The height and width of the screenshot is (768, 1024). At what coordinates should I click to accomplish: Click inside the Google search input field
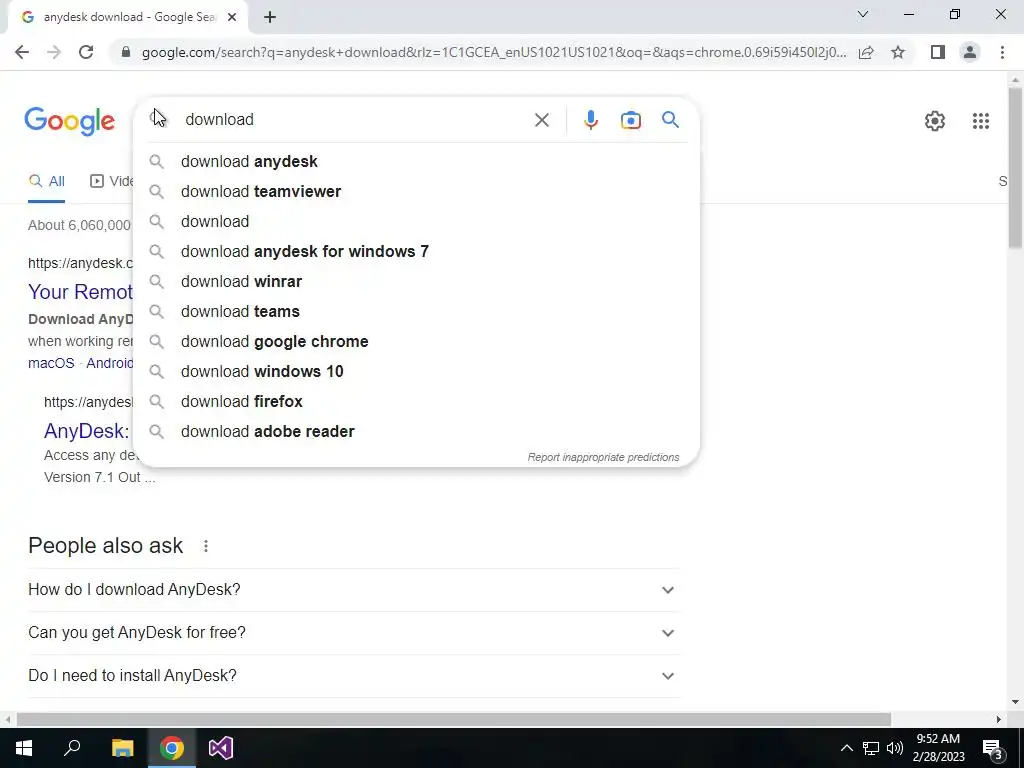(353, 120)
